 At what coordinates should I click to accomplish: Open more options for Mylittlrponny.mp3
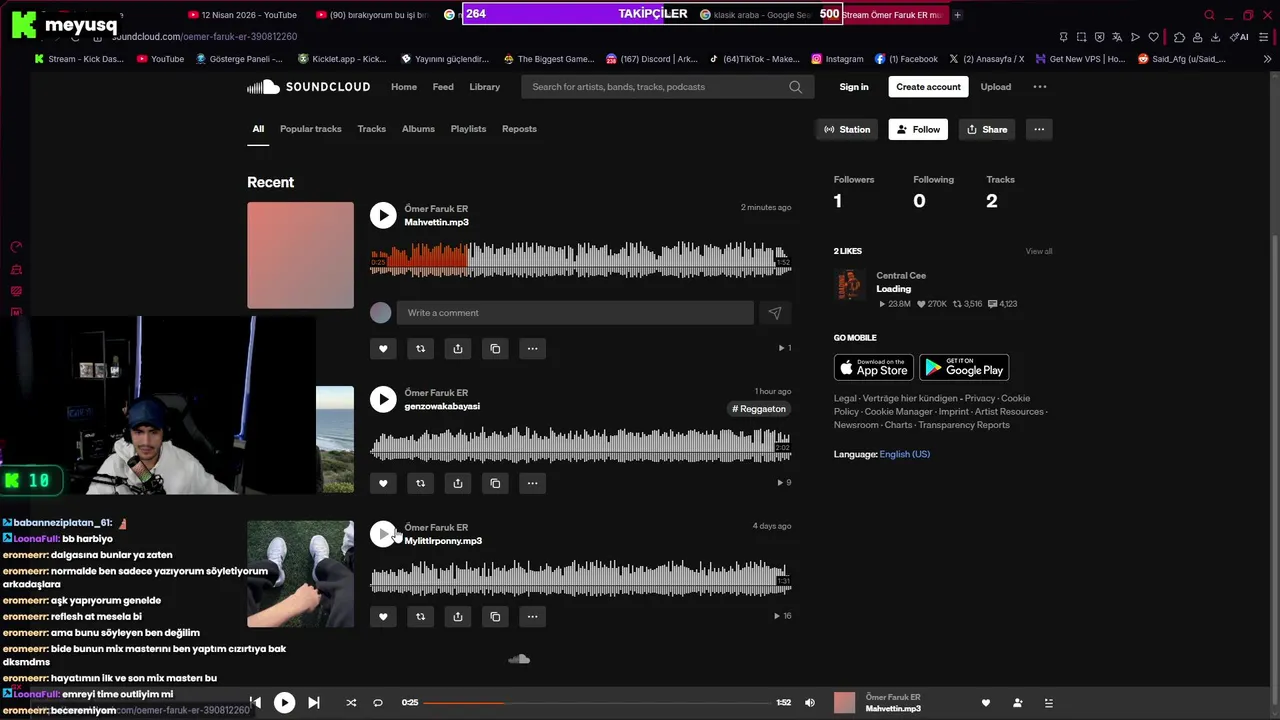[532, 616]
